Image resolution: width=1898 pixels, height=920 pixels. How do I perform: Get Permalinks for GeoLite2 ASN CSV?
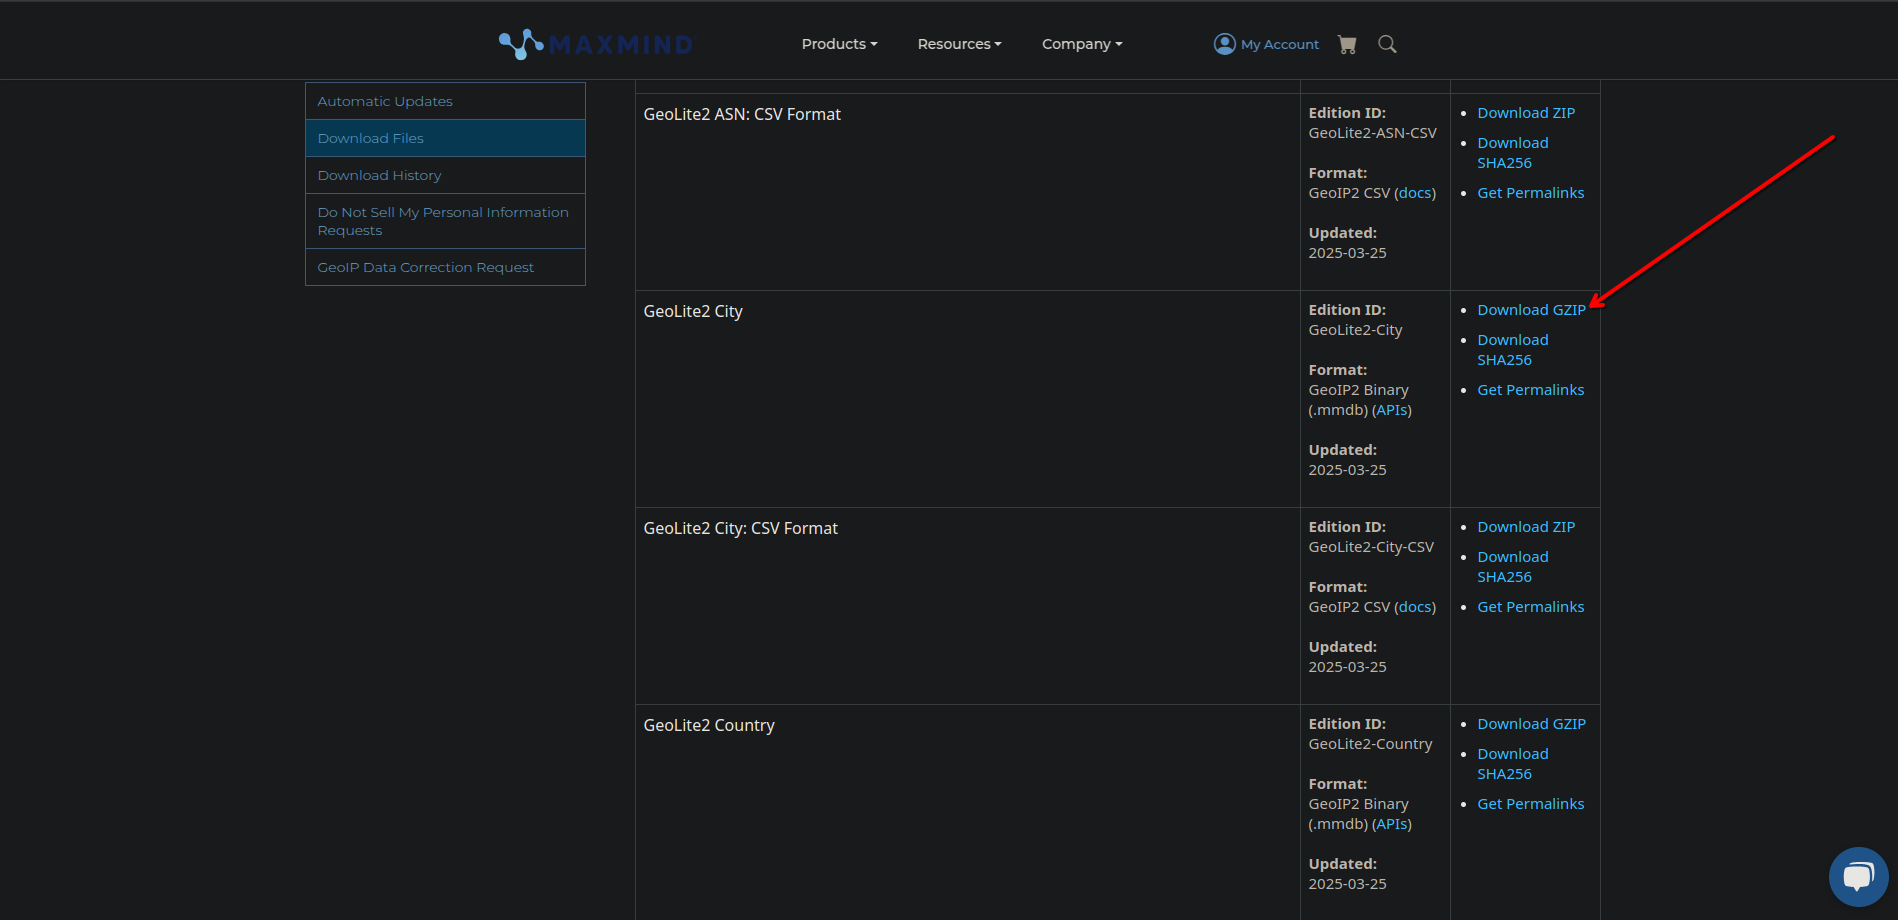(1530, 193)
